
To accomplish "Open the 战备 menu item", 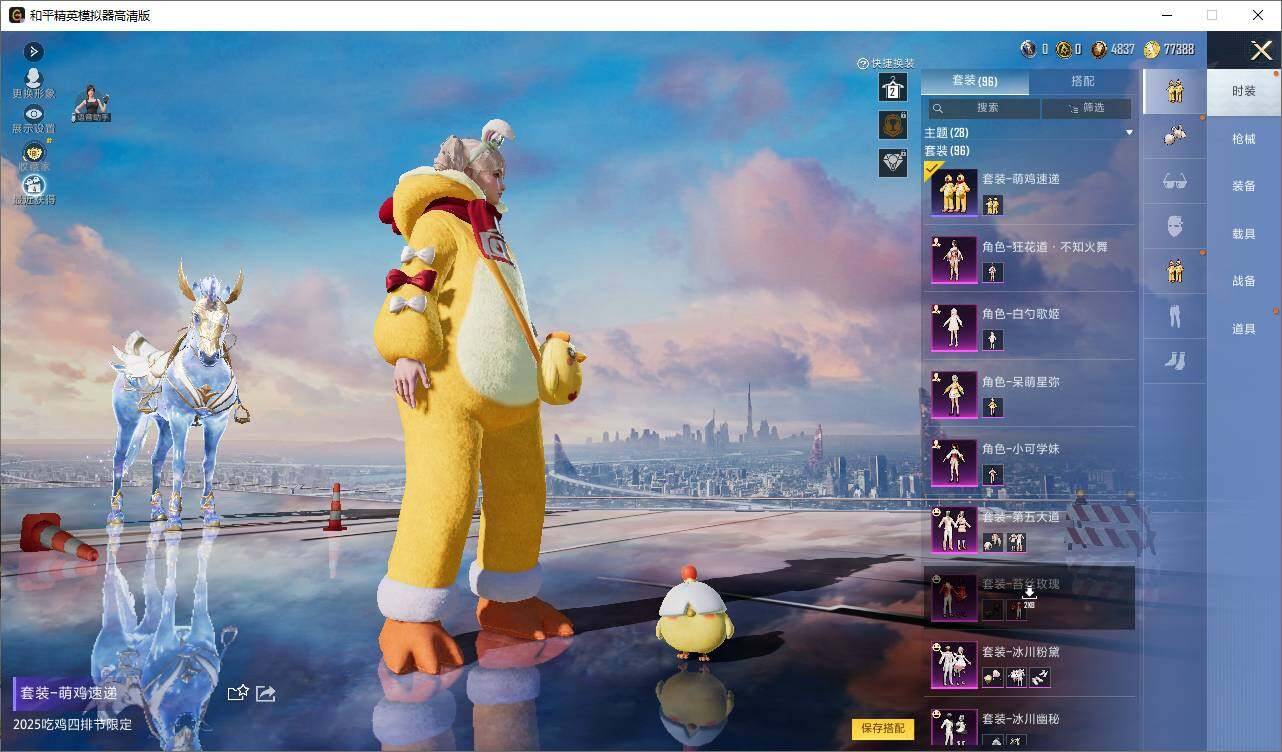I will tap(1244, 281).
